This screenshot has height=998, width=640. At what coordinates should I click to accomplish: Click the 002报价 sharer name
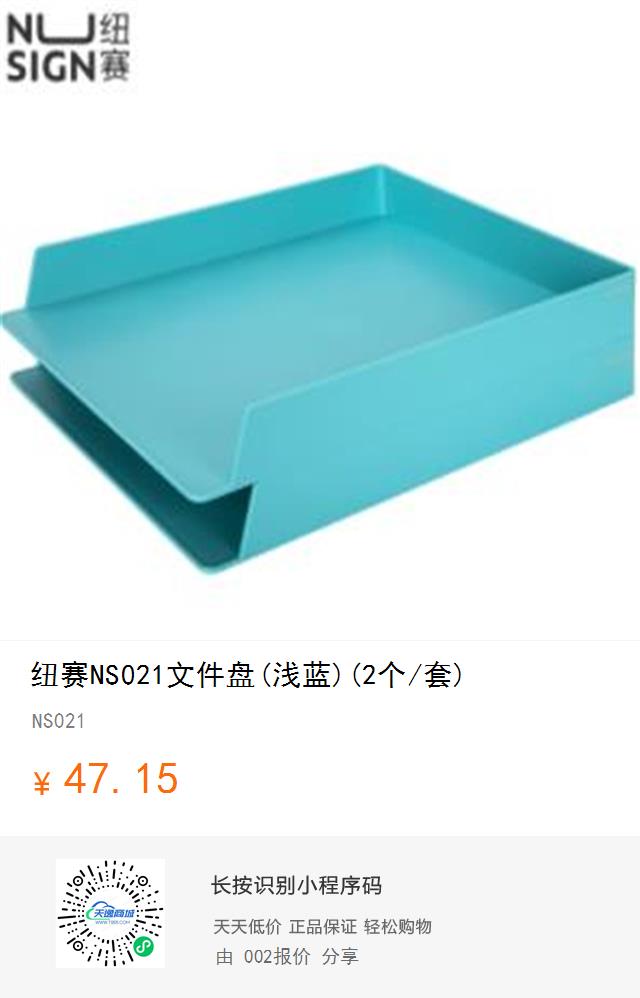(x=277, y=956)
